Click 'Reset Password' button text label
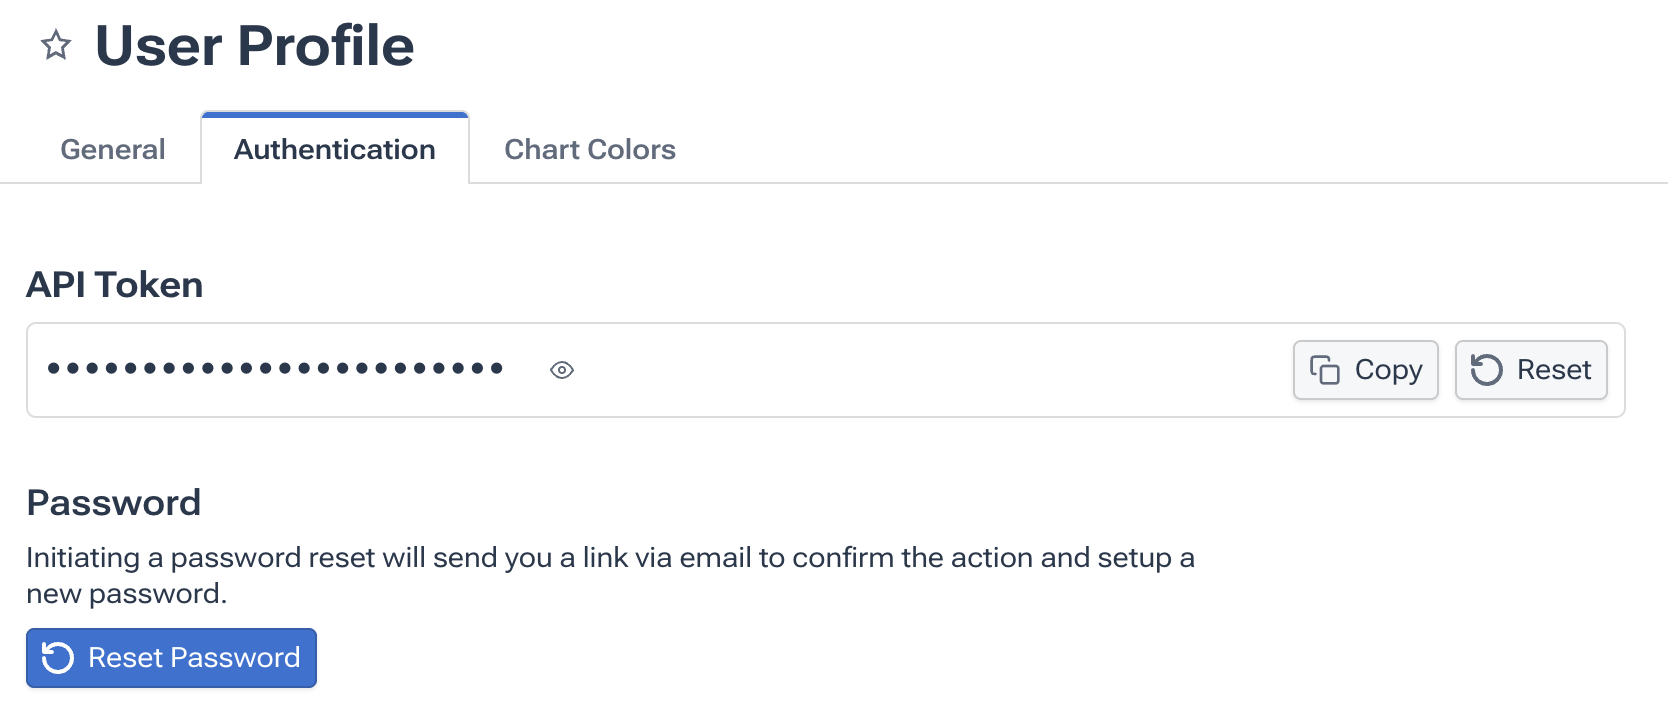1668x712 pixels. click(194, 658)
